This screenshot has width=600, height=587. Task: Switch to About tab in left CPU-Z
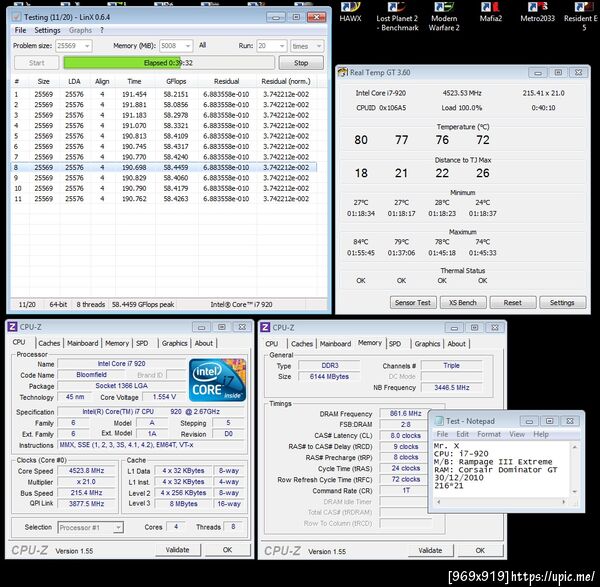pos(204,343)
